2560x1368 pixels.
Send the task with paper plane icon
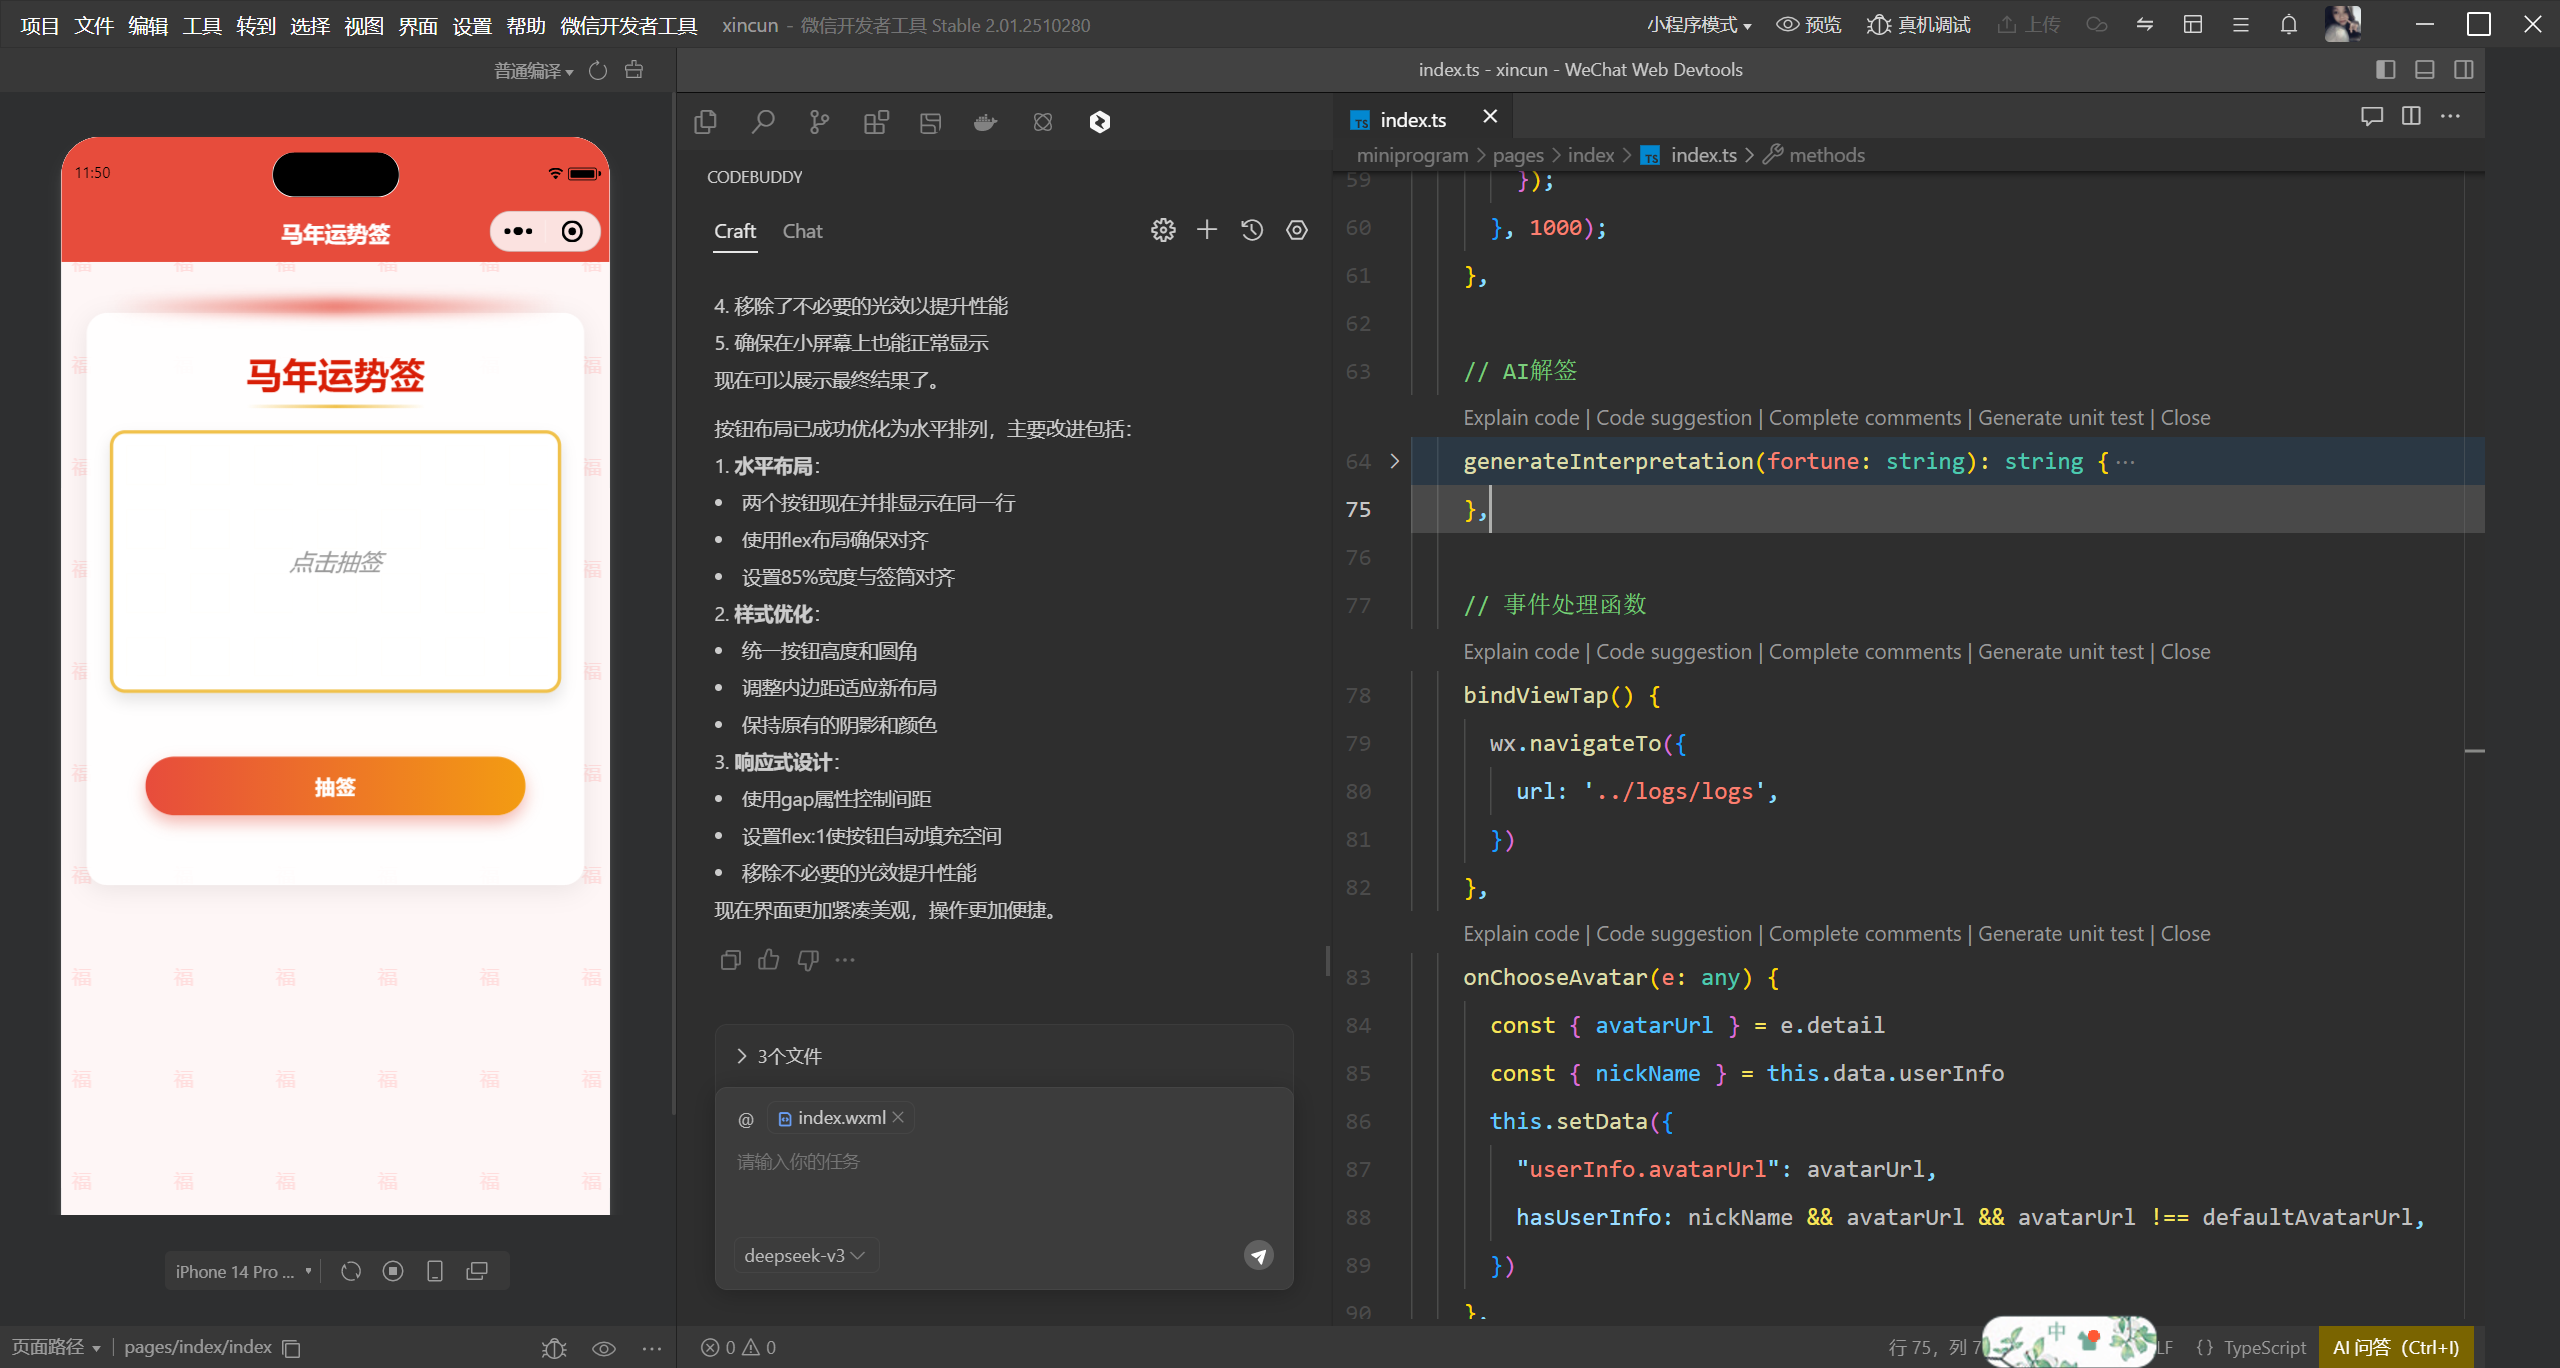1258,1255
